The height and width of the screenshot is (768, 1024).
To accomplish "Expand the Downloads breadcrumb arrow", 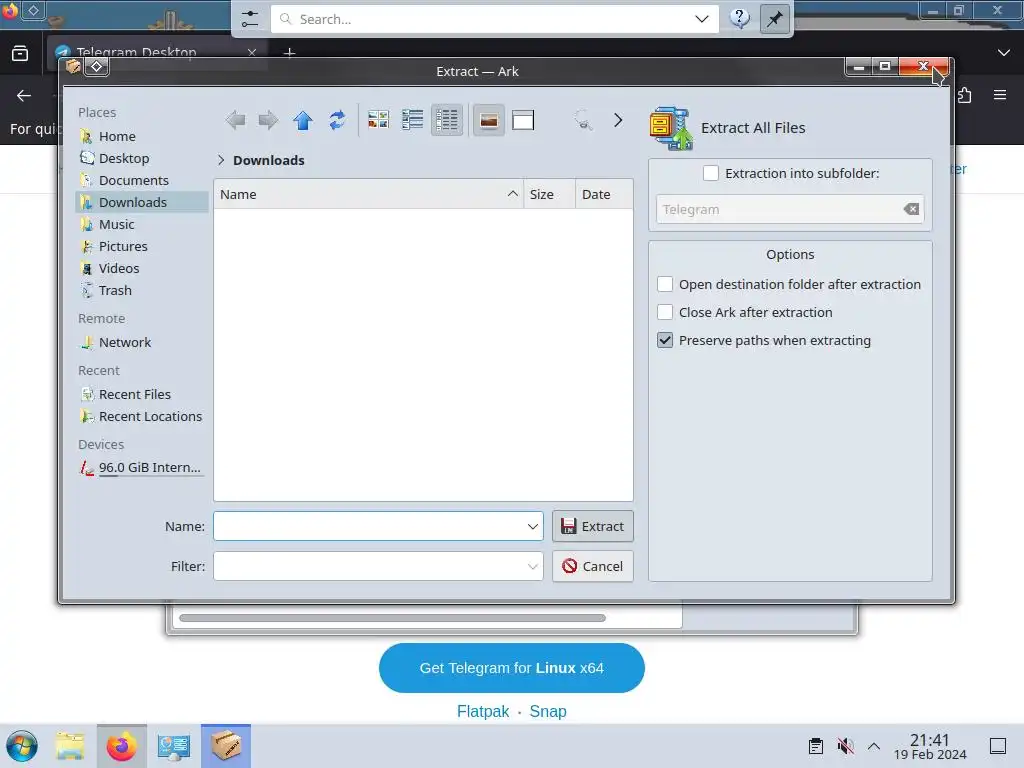I will [221, 160].
